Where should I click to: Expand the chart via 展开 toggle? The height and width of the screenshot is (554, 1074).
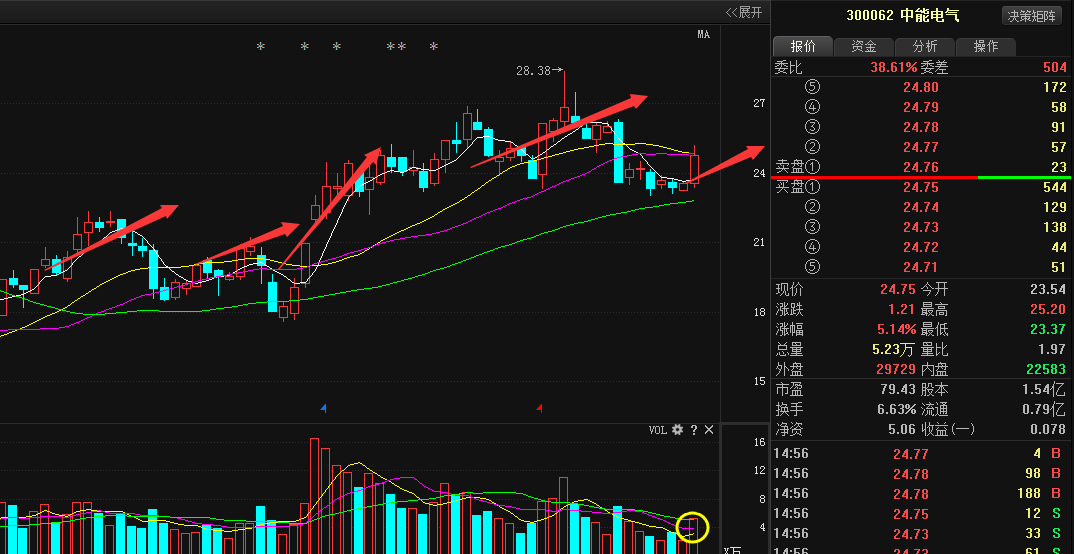[744, 12]
